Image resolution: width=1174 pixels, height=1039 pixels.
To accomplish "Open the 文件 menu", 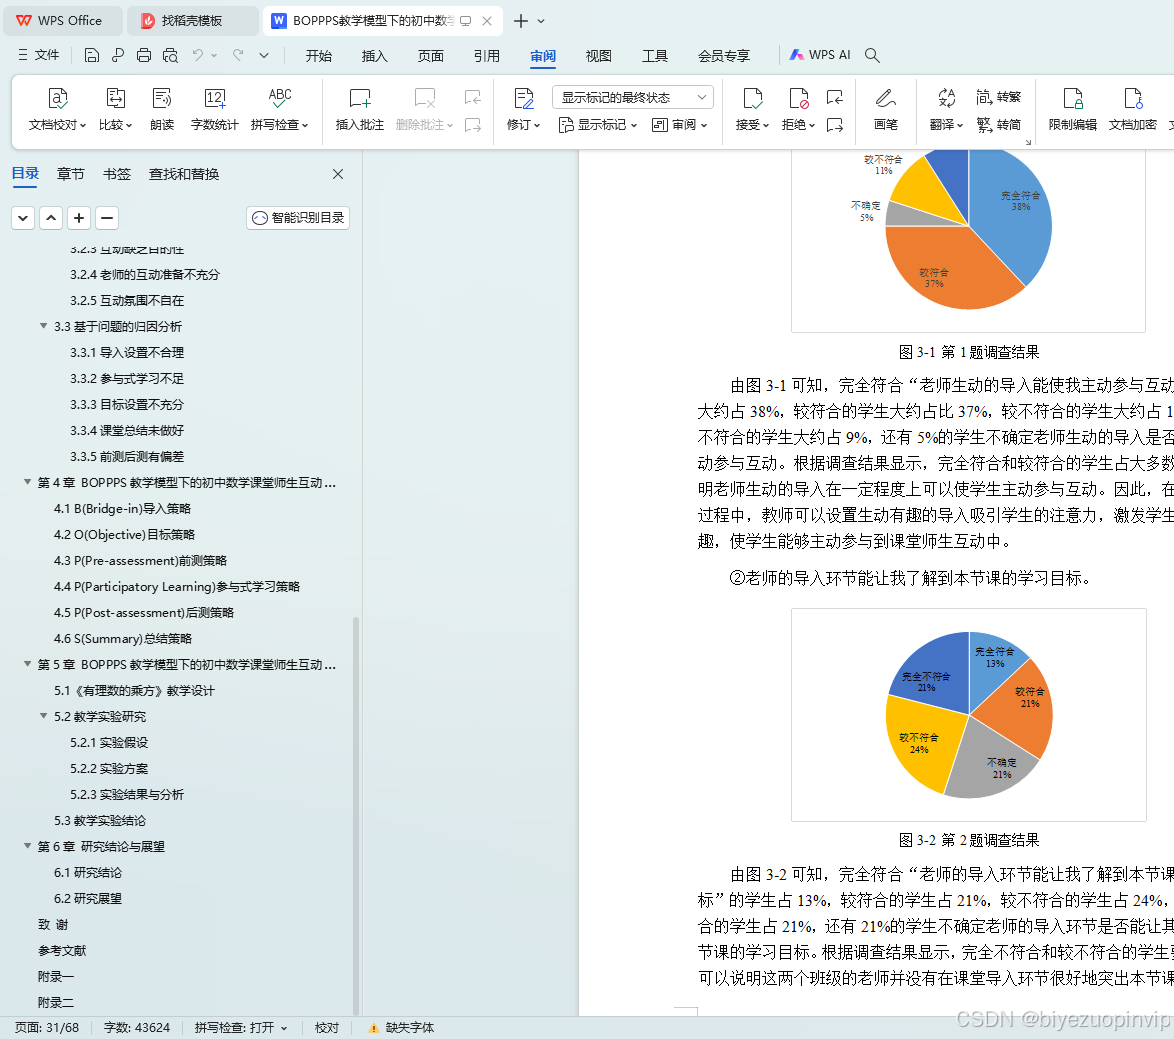I will (x=39, y=55).
